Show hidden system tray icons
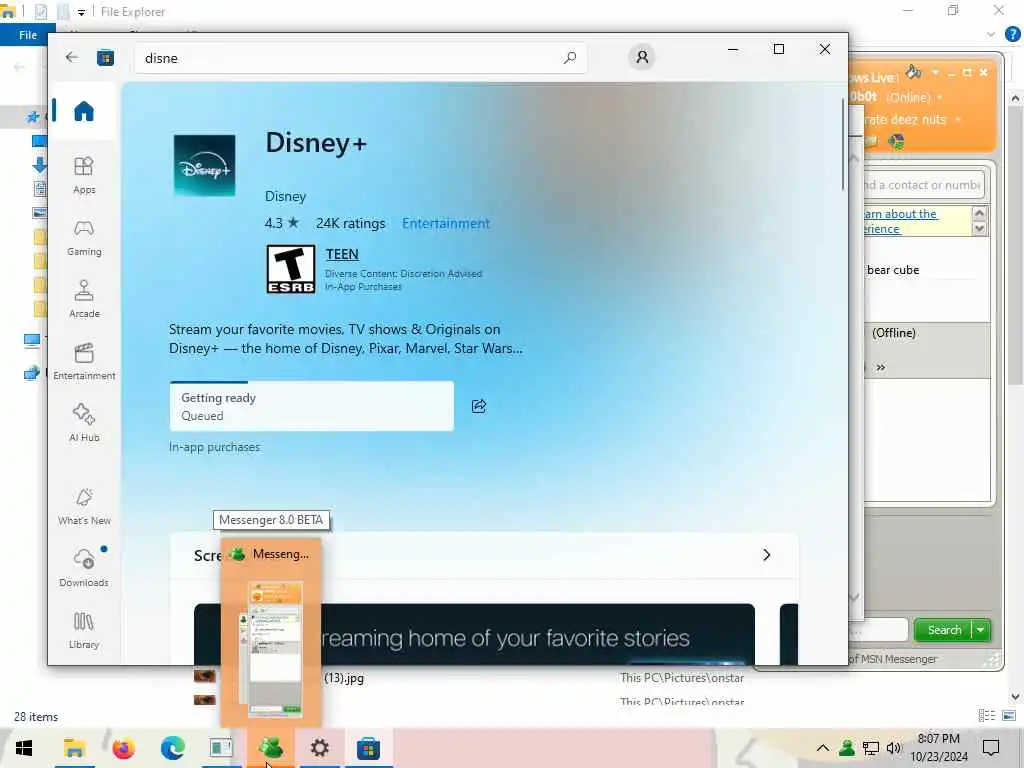The height and width of the screenshot is (768, 1024). click(x=823, y=748)
